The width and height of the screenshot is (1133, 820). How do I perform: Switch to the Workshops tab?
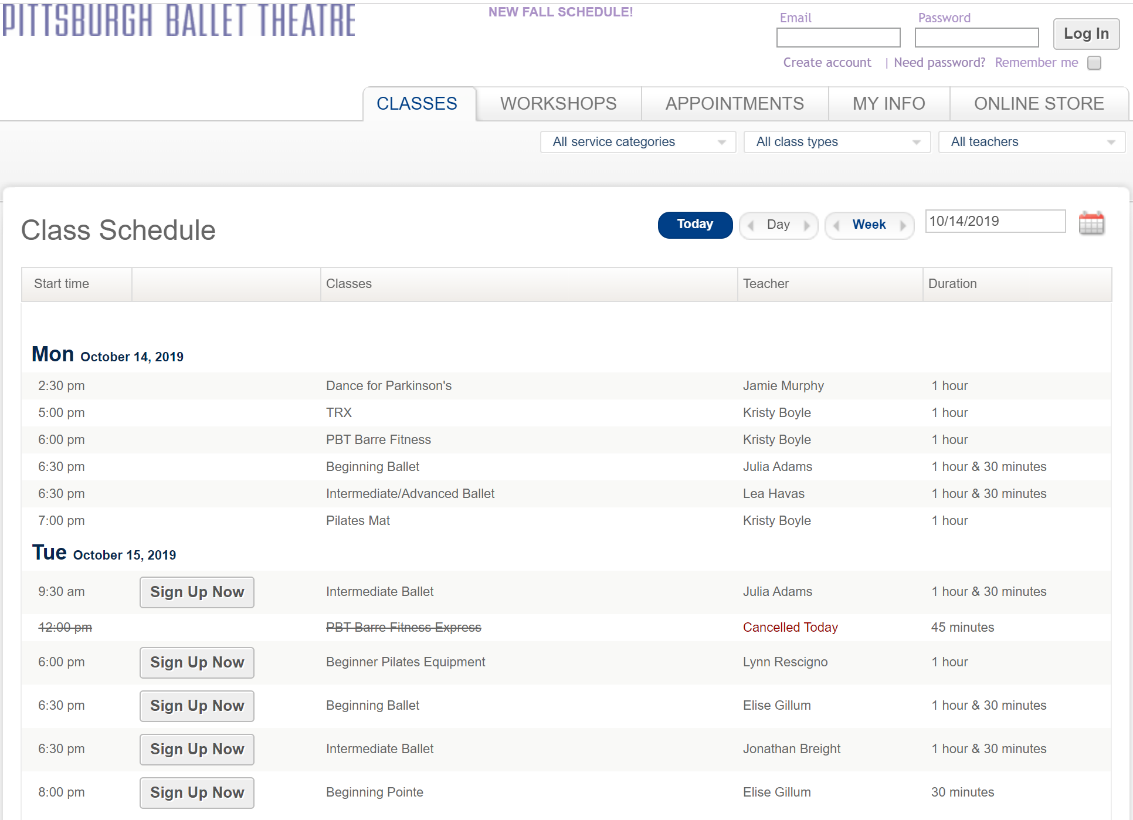(559, 103)
